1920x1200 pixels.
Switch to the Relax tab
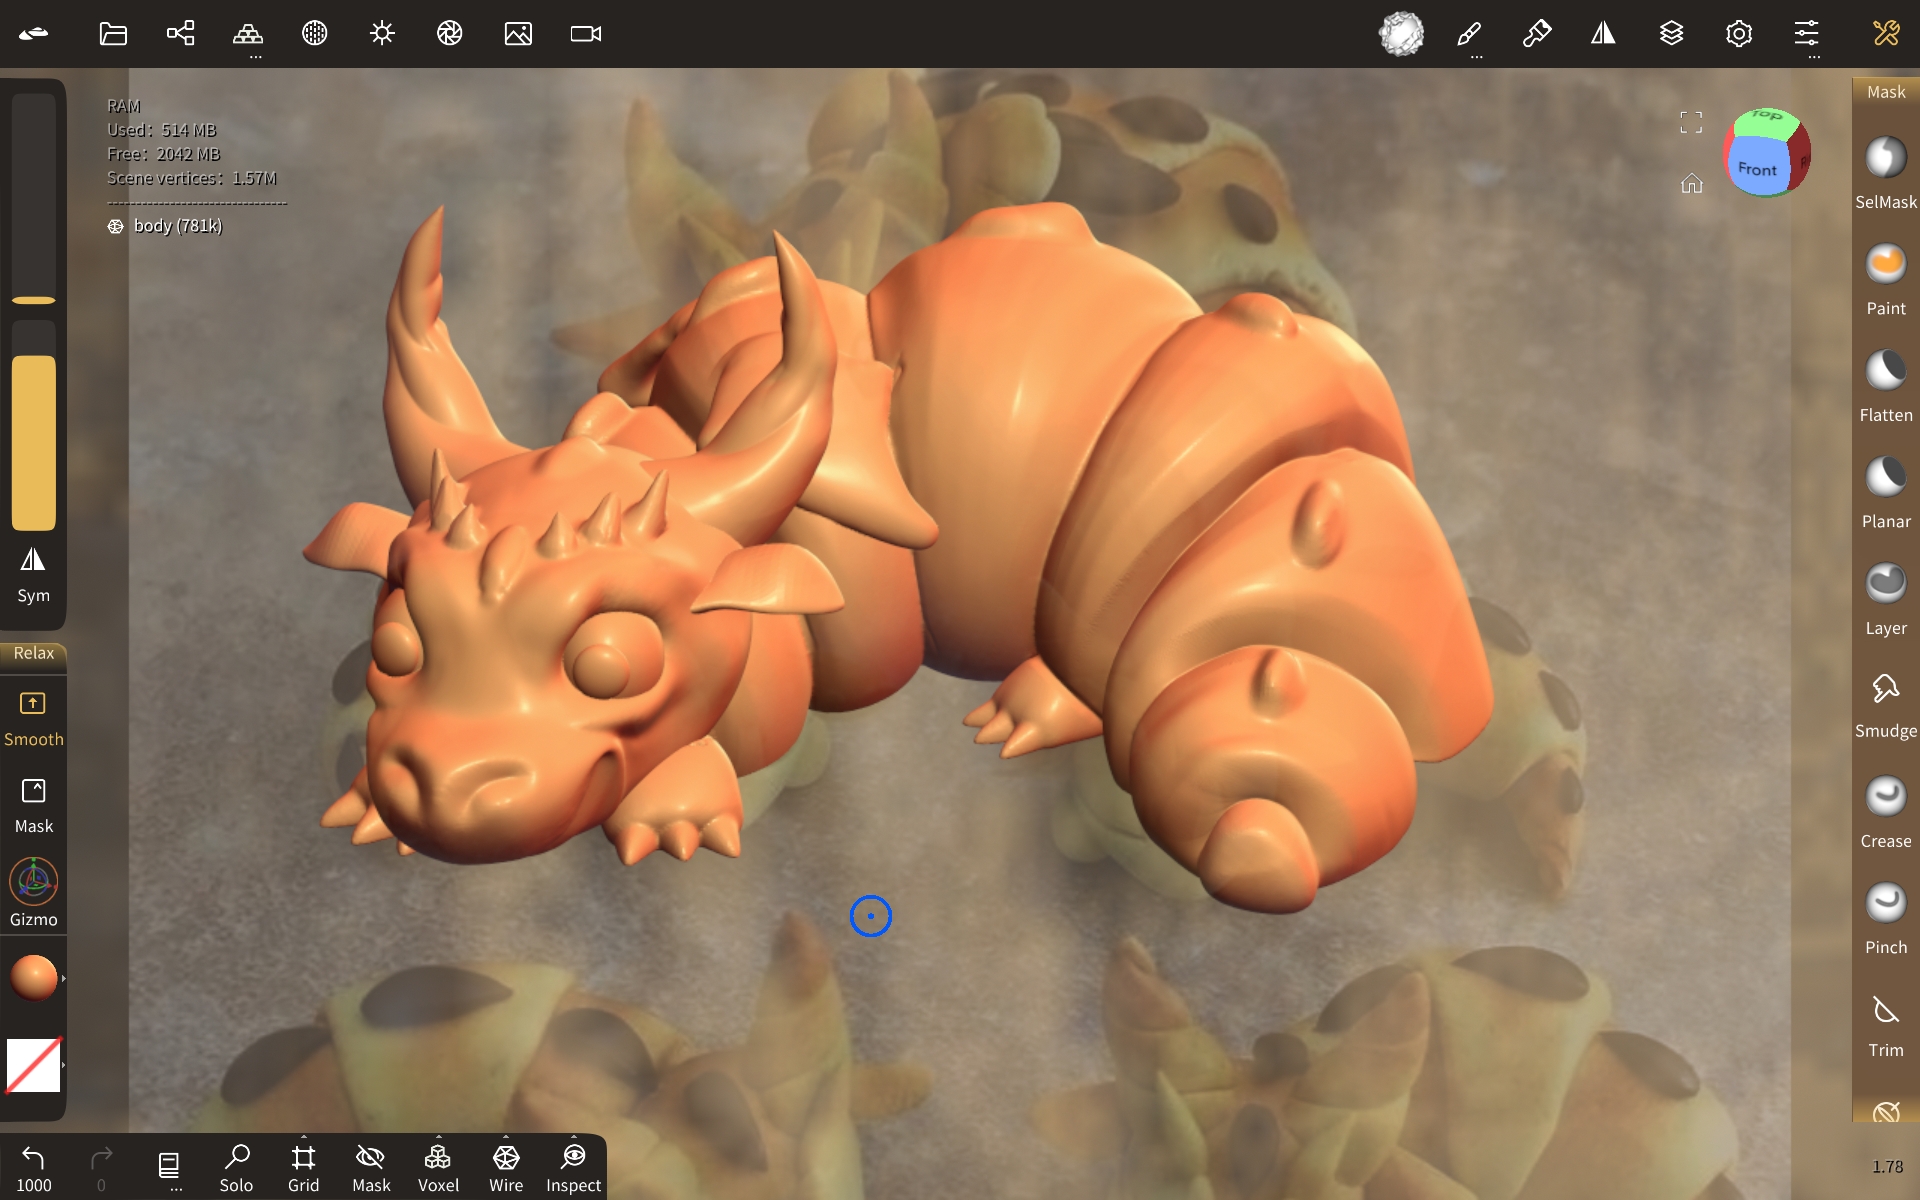[x=33, y=653]
